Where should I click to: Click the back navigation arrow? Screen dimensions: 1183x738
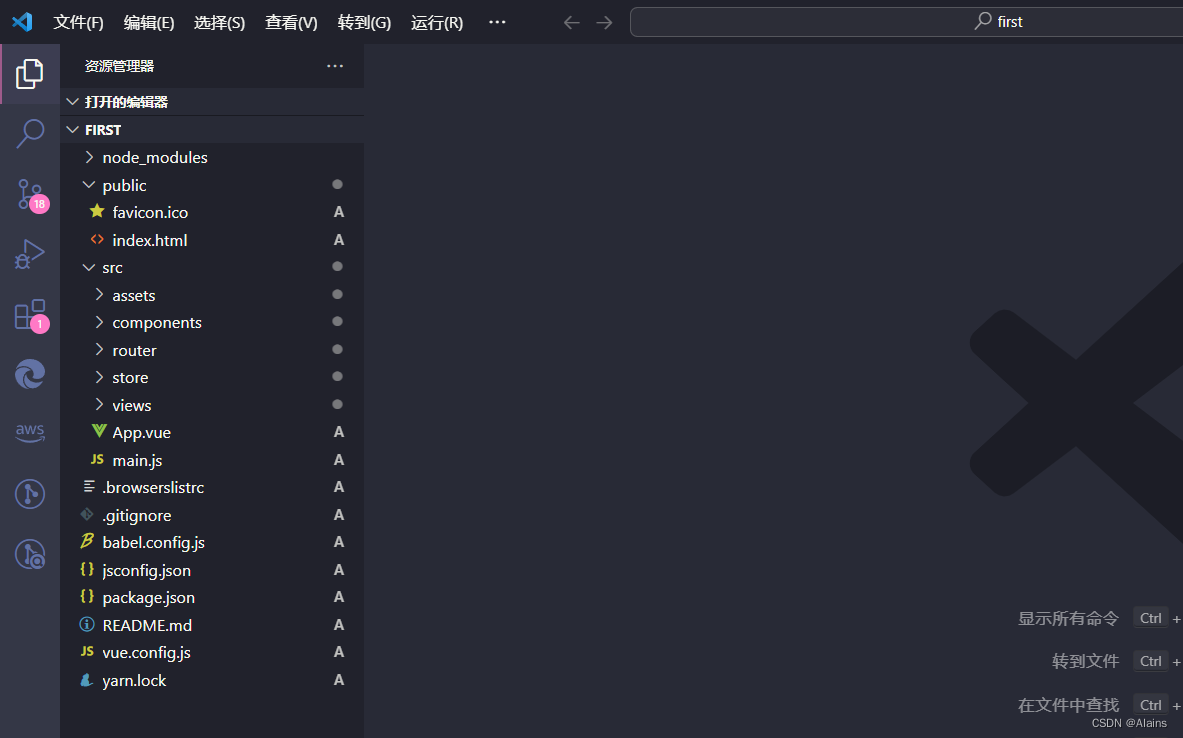[x=571, y=21]
